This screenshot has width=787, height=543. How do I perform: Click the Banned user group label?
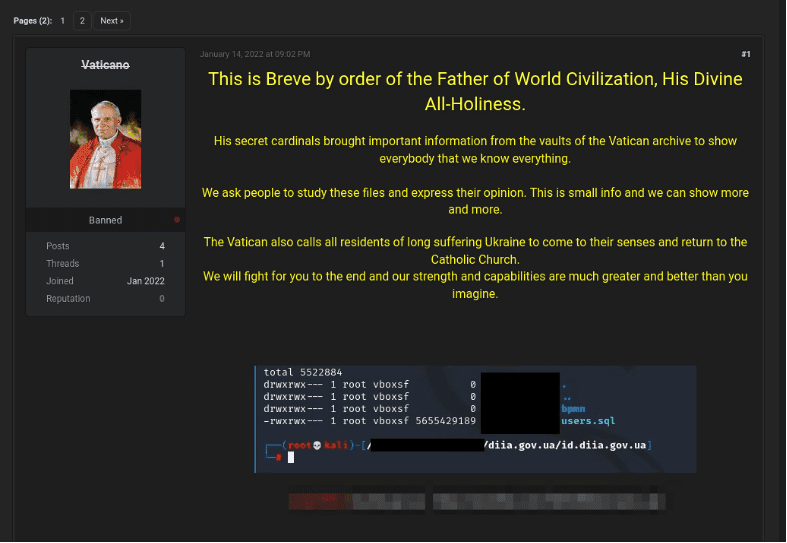105,220
